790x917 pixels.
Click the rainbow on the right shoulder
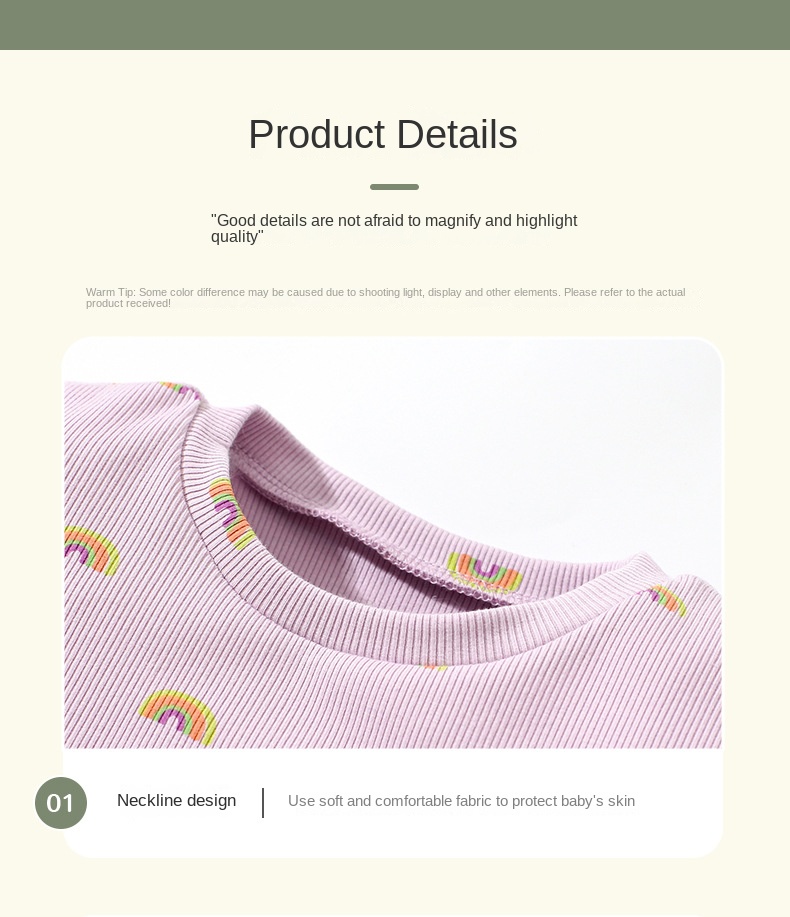(x=669, y=599)
